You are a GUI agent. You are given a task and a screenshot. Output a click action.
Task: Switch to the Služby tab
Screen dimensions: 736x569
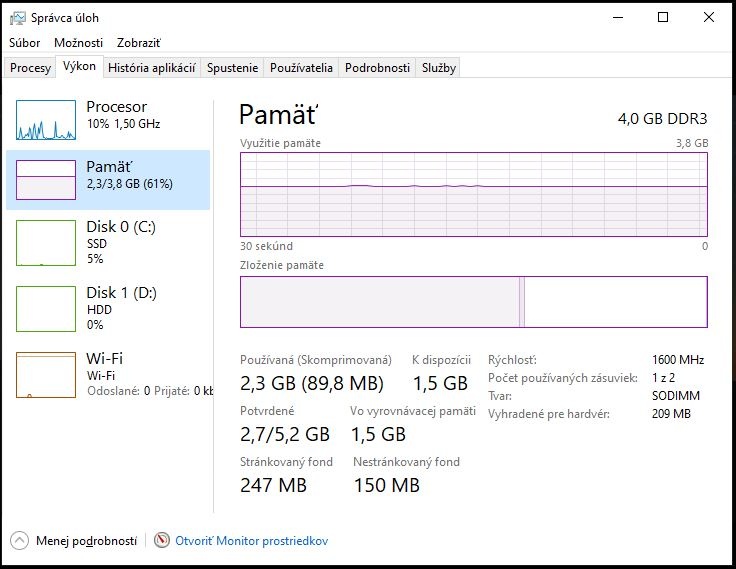[x=439, y=68]
